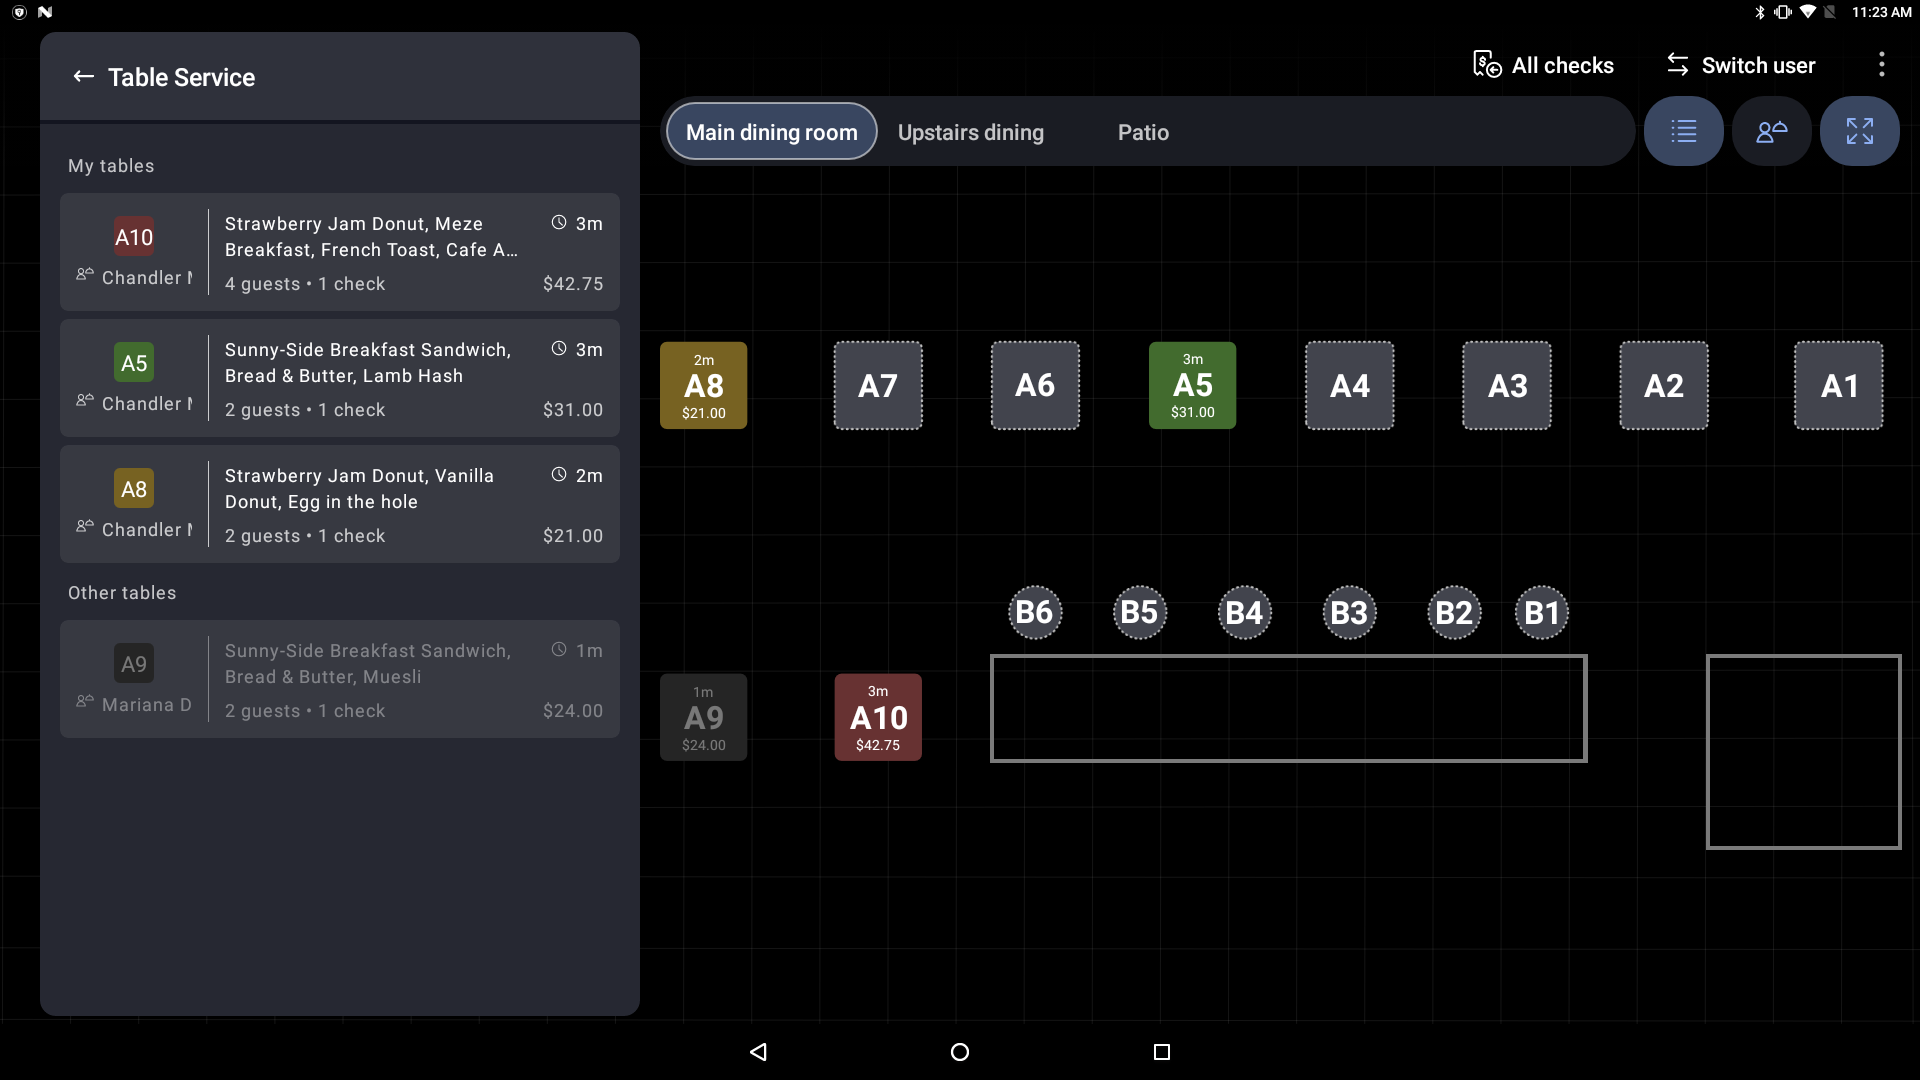
Task: Tap the clock icon on the A10 order
Action: 558,222
